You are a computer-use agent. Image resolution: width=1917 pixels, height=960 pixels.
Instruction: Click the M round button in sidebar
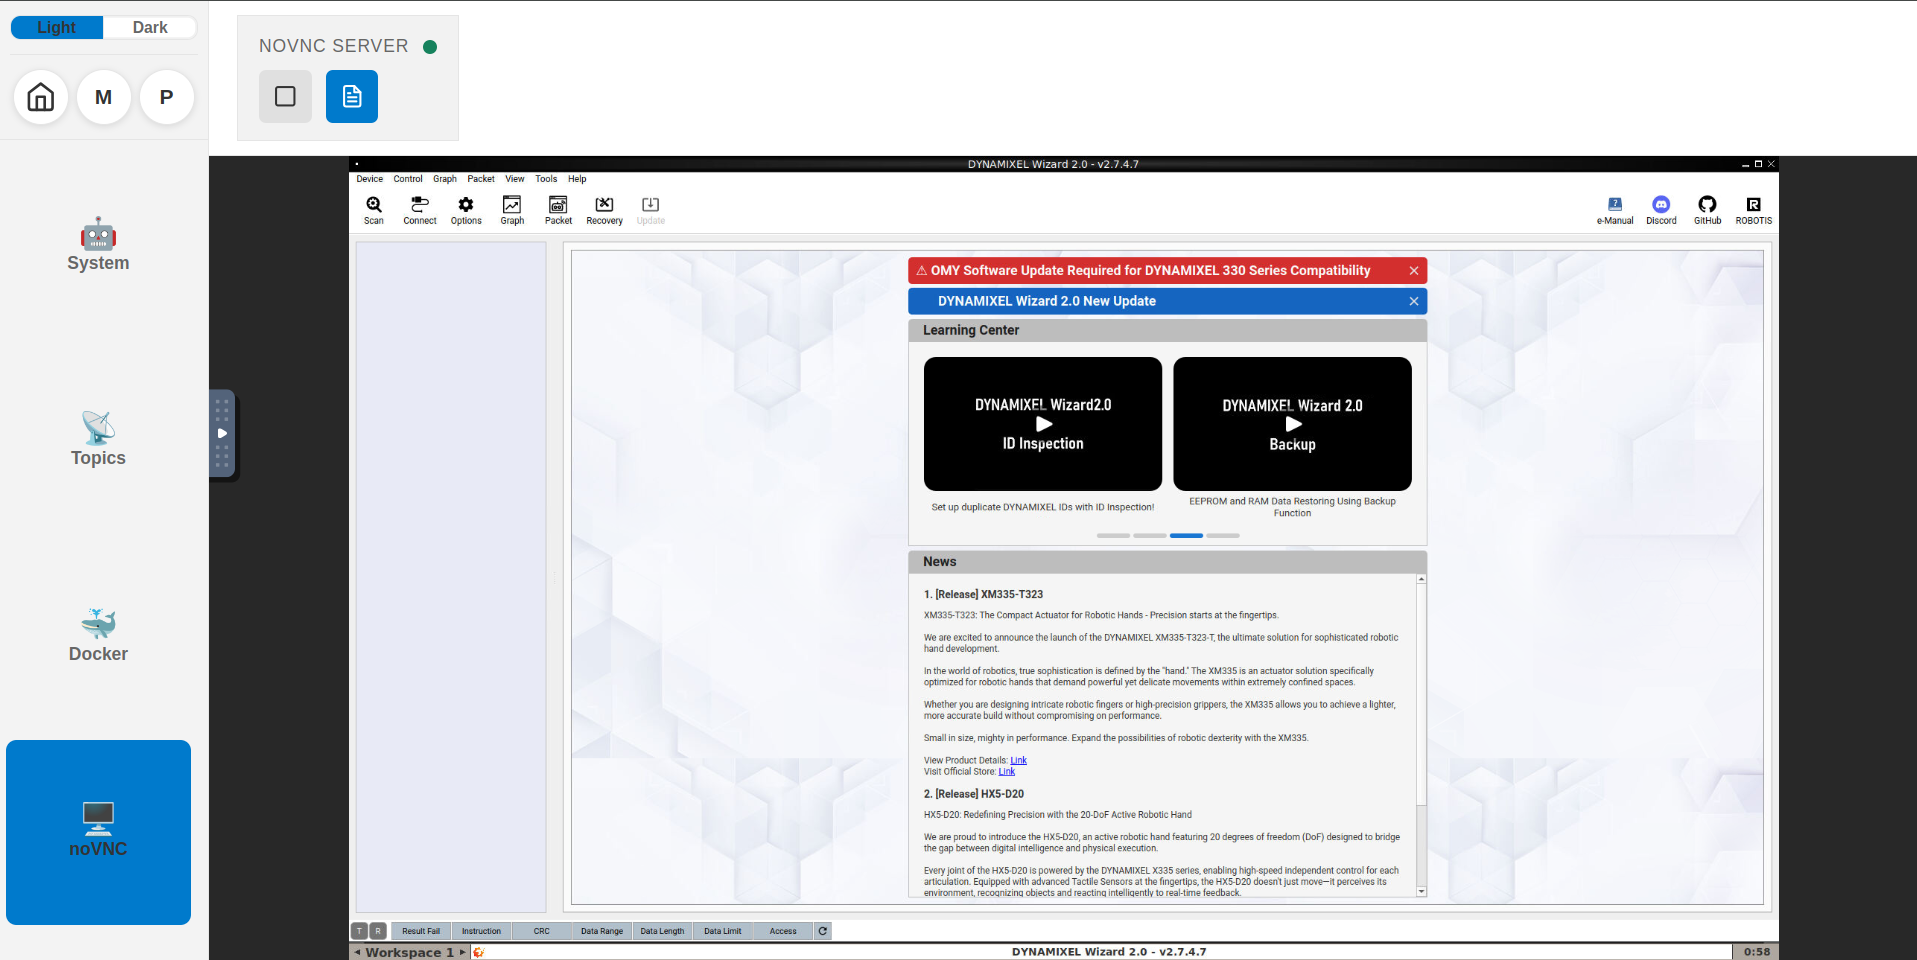tap(104, 97)
